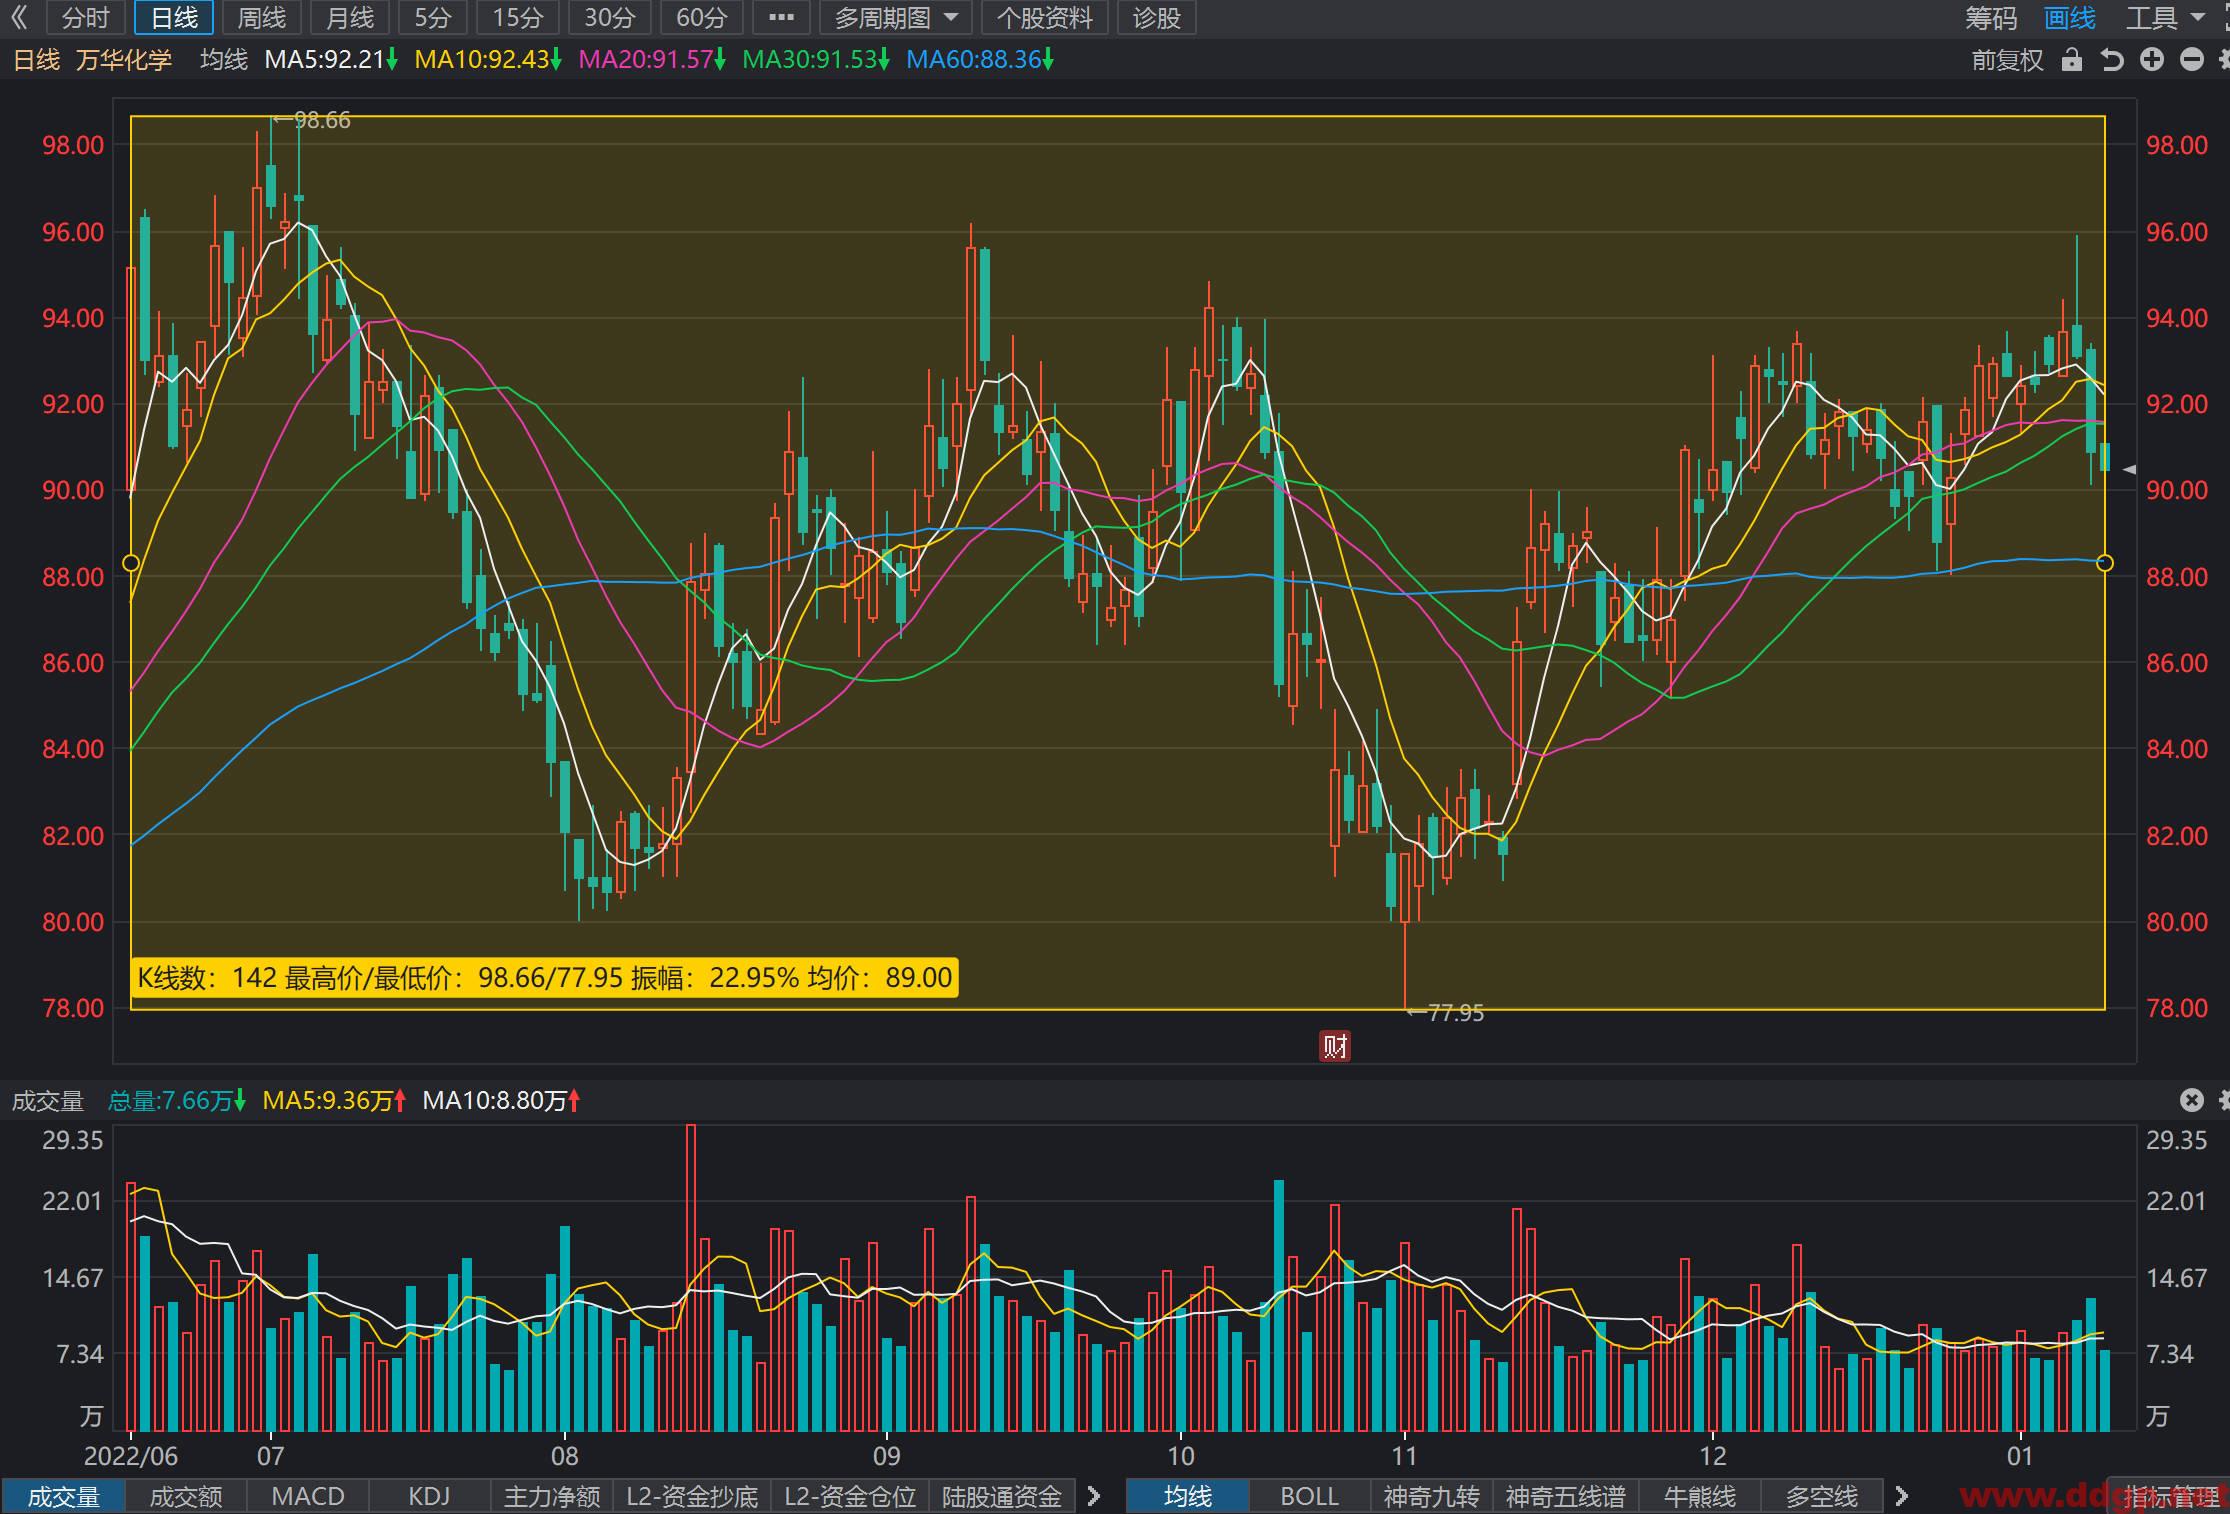Select the 30分 period tab
Screen dimensions: 2230x1514
click(610, 18)
